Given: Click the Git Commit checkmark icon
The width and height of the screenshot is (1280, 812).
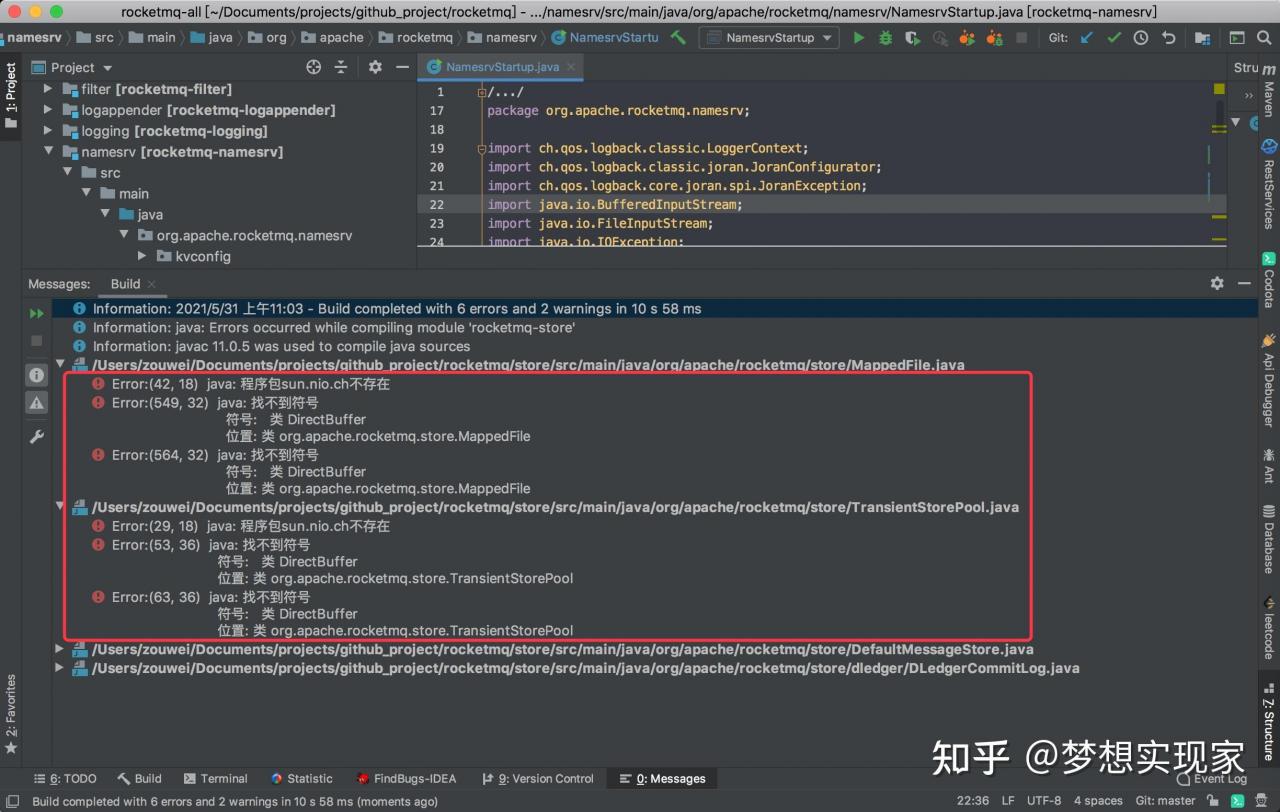Looking at the screenshot, I should pos(1114,37).
